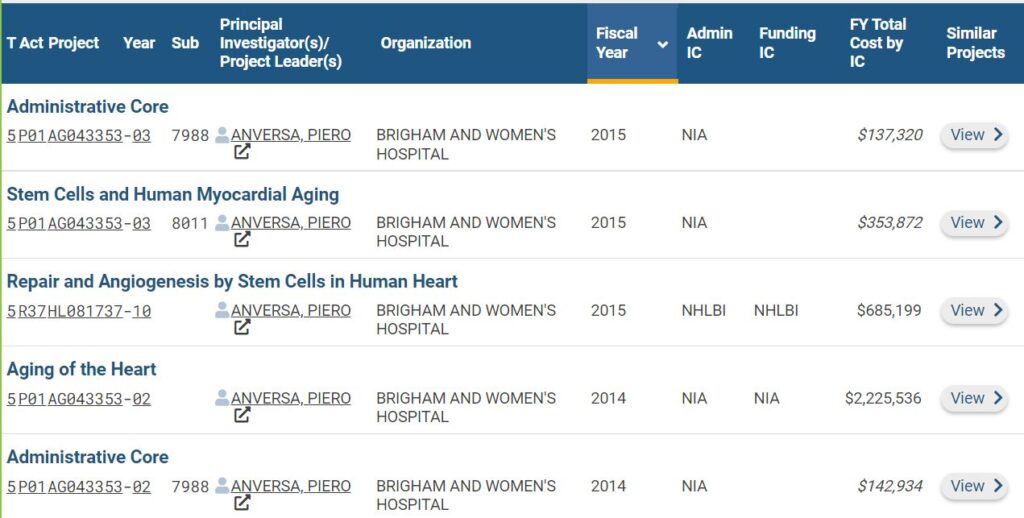
Task: Sort by Organization column header
Action: coord(425,43)
